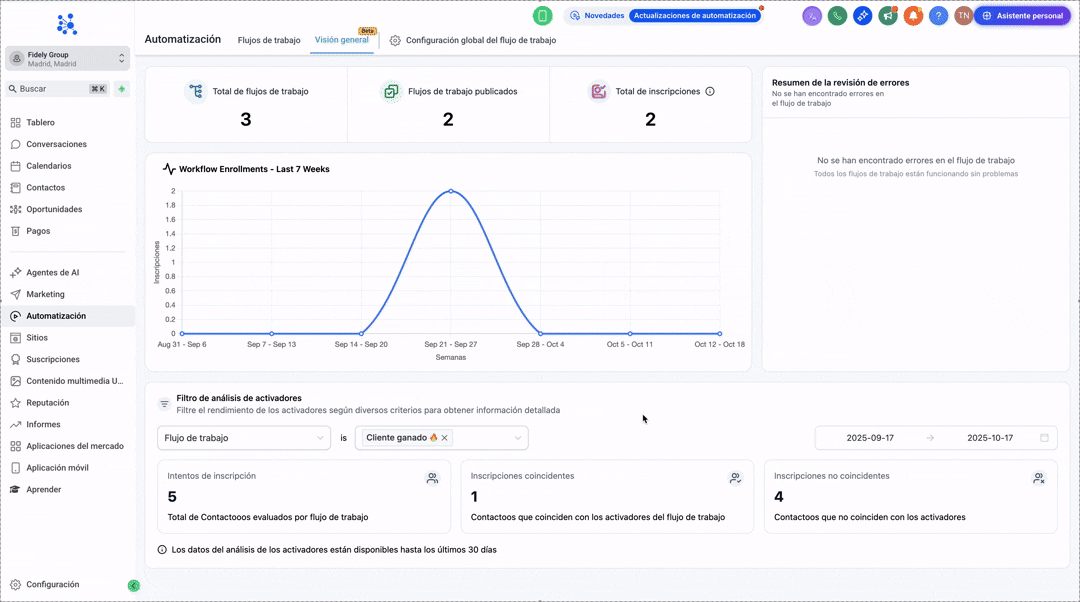
Task: Open Contactos in the sidebar
Action: tap(45, 188)
